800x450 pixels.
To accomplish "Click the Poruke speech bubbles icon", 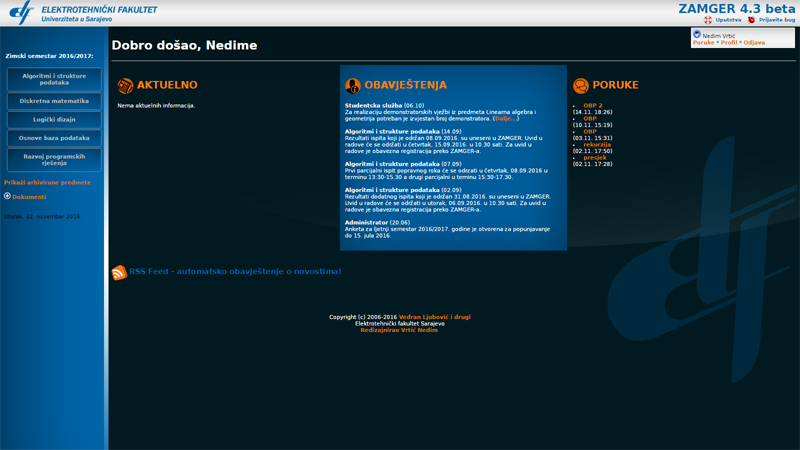I will pos(581,86).
